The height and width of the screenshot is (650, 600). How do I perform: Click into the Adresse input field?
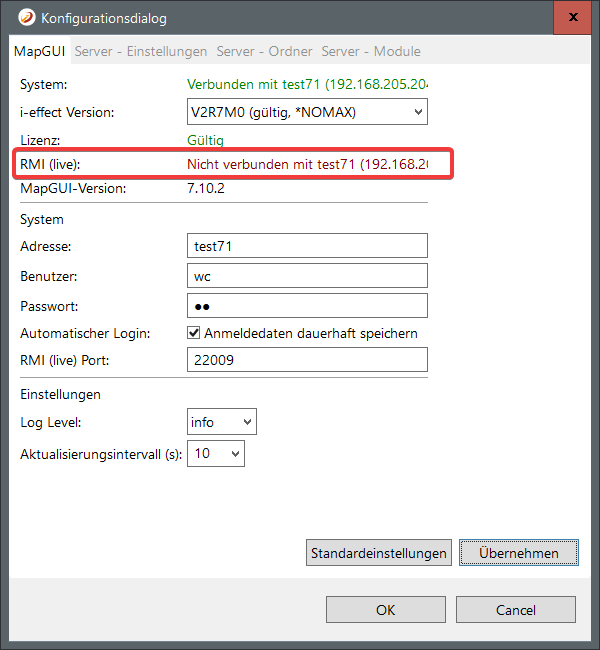[307, 246]
